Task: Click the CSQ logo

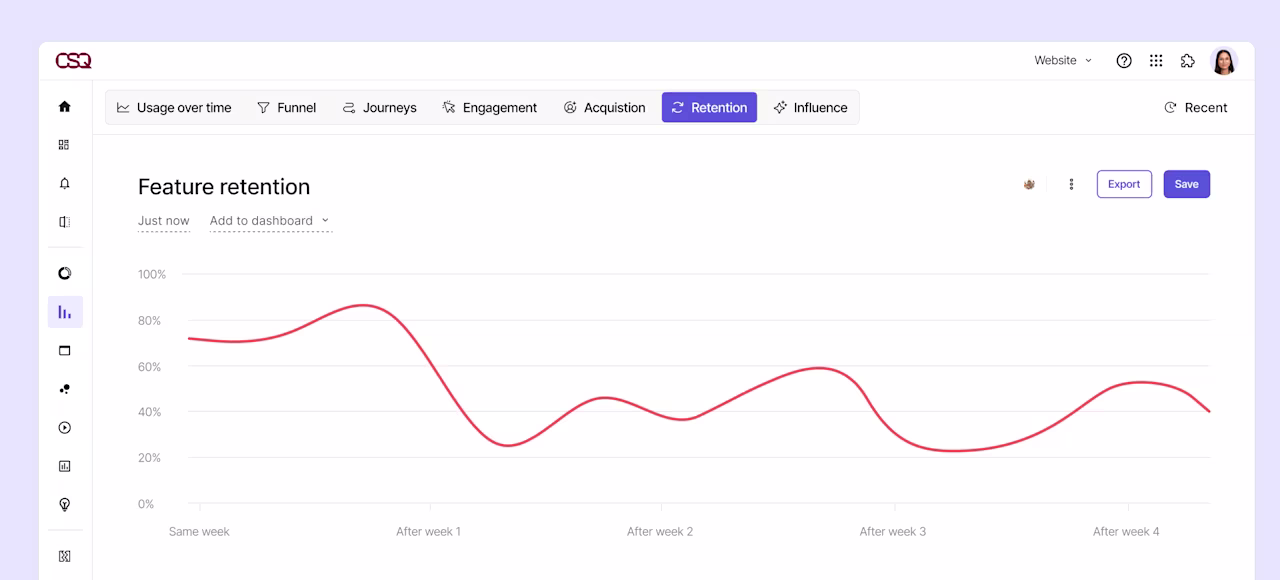Action: [73, 61]
